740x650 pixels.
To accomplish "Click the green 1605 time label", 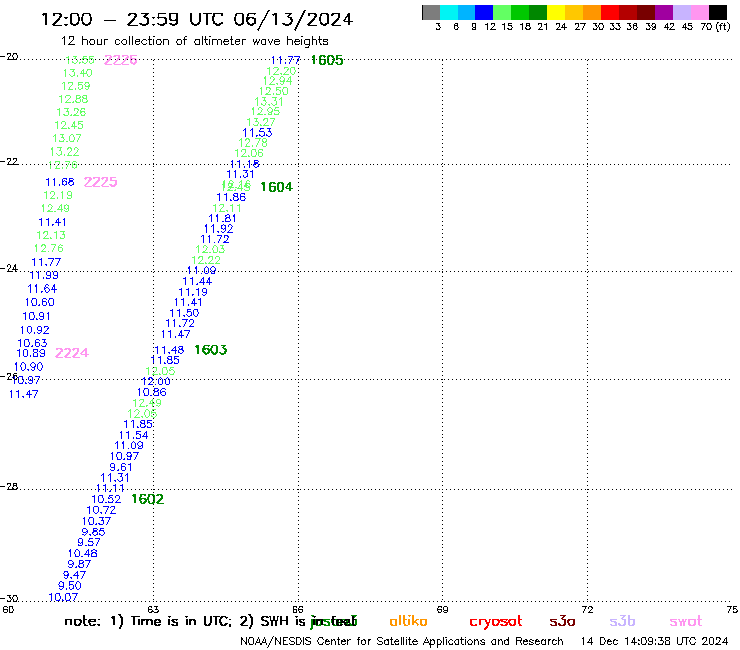I will 327,60.
